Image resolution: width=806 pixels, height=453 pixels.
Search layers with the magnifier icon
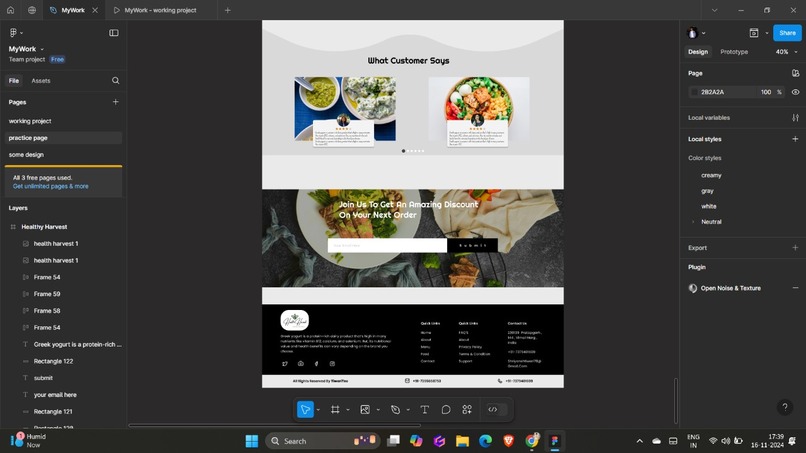tap(116, 80)
